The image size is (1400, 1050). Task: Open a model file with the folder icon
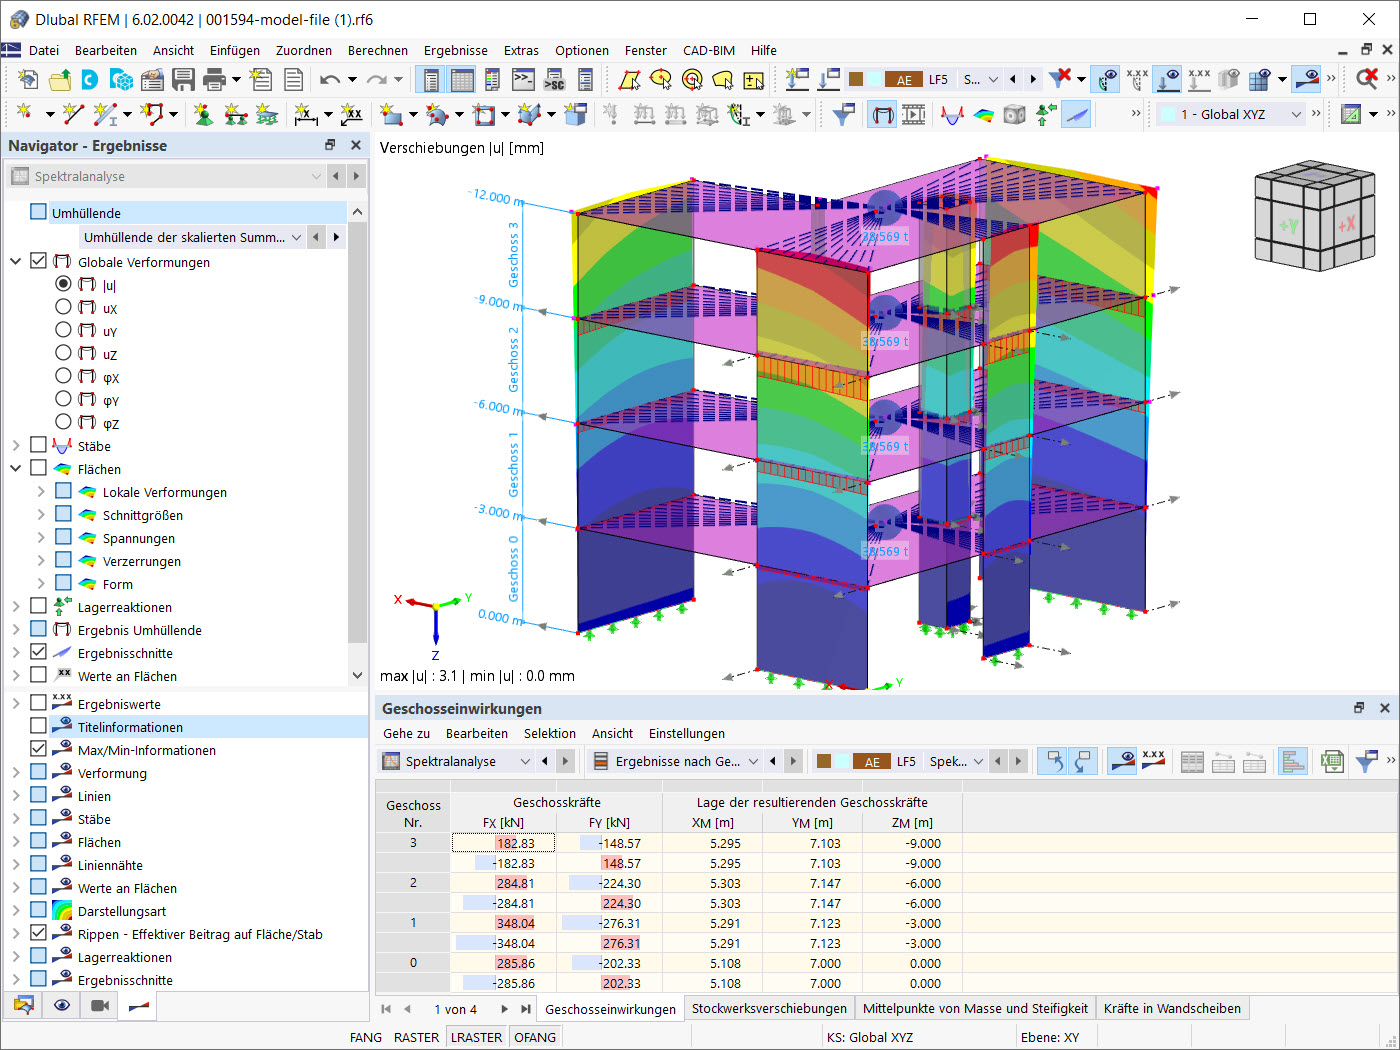coord(59,80)
